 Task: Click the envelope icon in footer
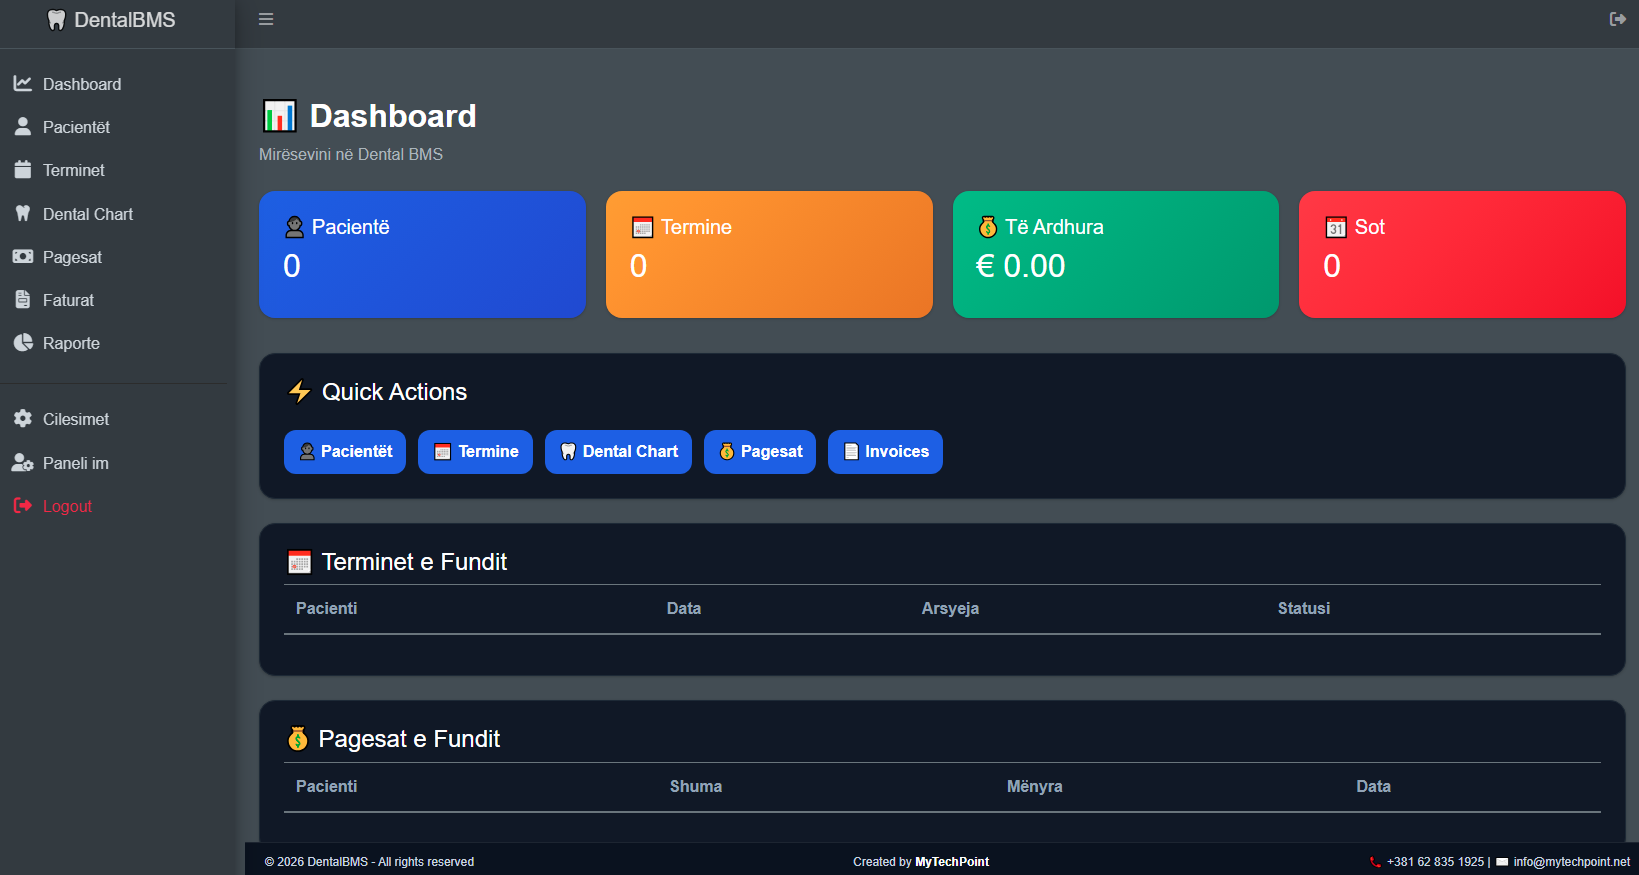1502,862
